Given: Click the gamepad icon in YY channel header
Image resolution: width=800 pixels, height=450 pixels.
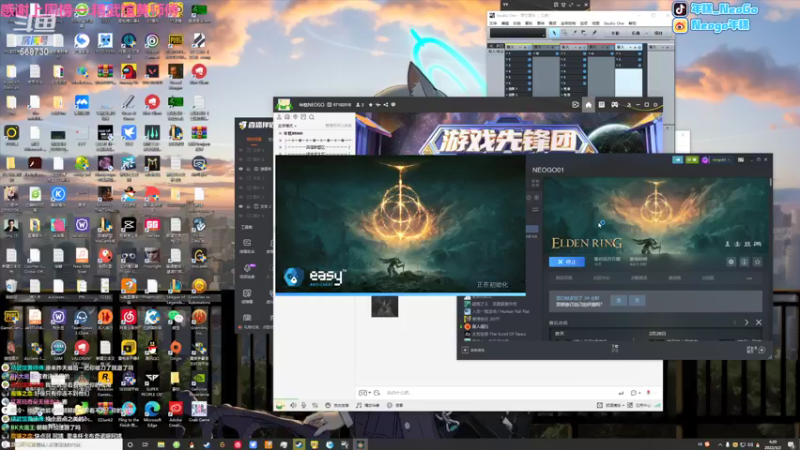Looking at the screenshot, I should pyautogui.click(x=615, y=105).
